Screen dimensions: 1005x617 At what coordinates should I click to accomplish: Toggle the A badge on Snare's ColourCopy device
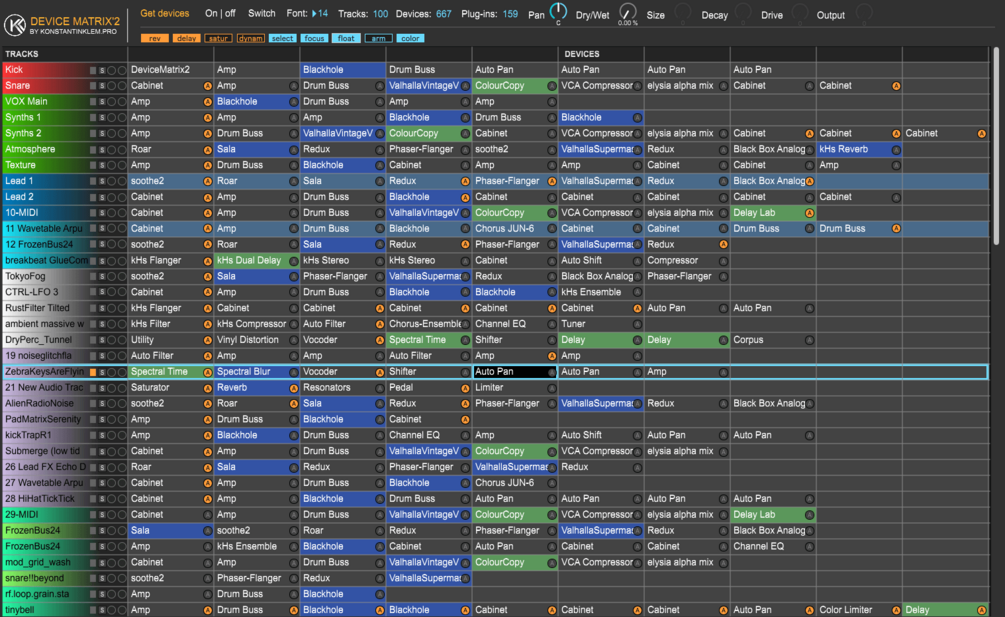click(x=551, y=86)
